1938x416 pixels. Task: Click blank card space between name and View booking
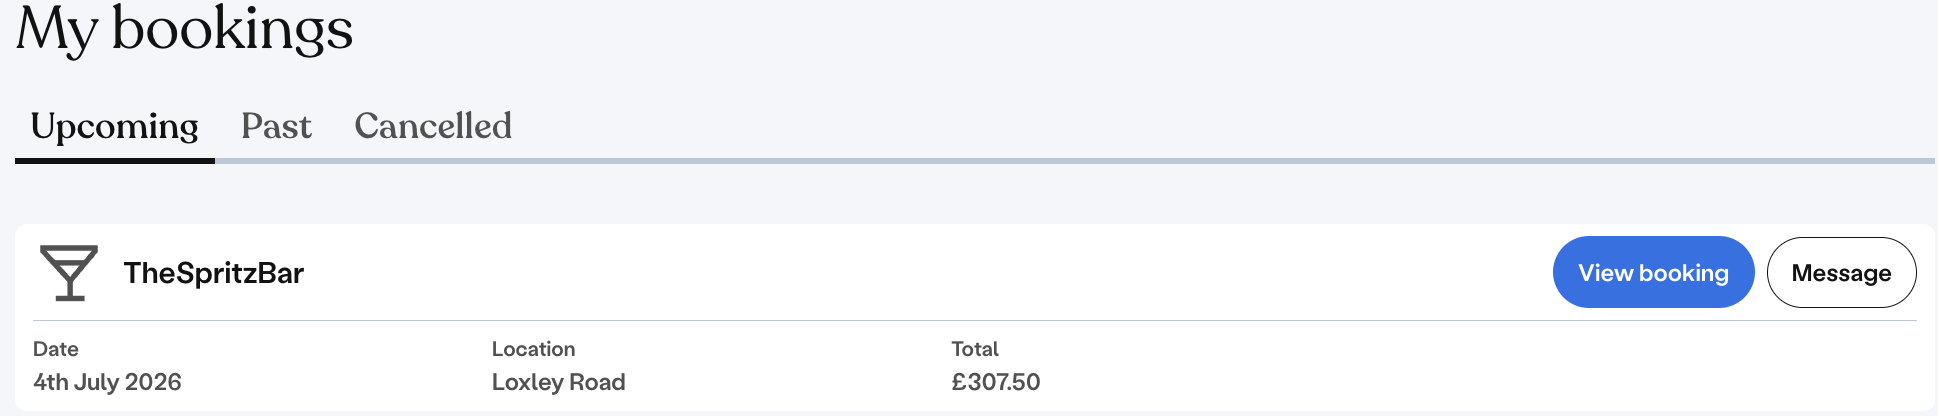coord(900,272)
